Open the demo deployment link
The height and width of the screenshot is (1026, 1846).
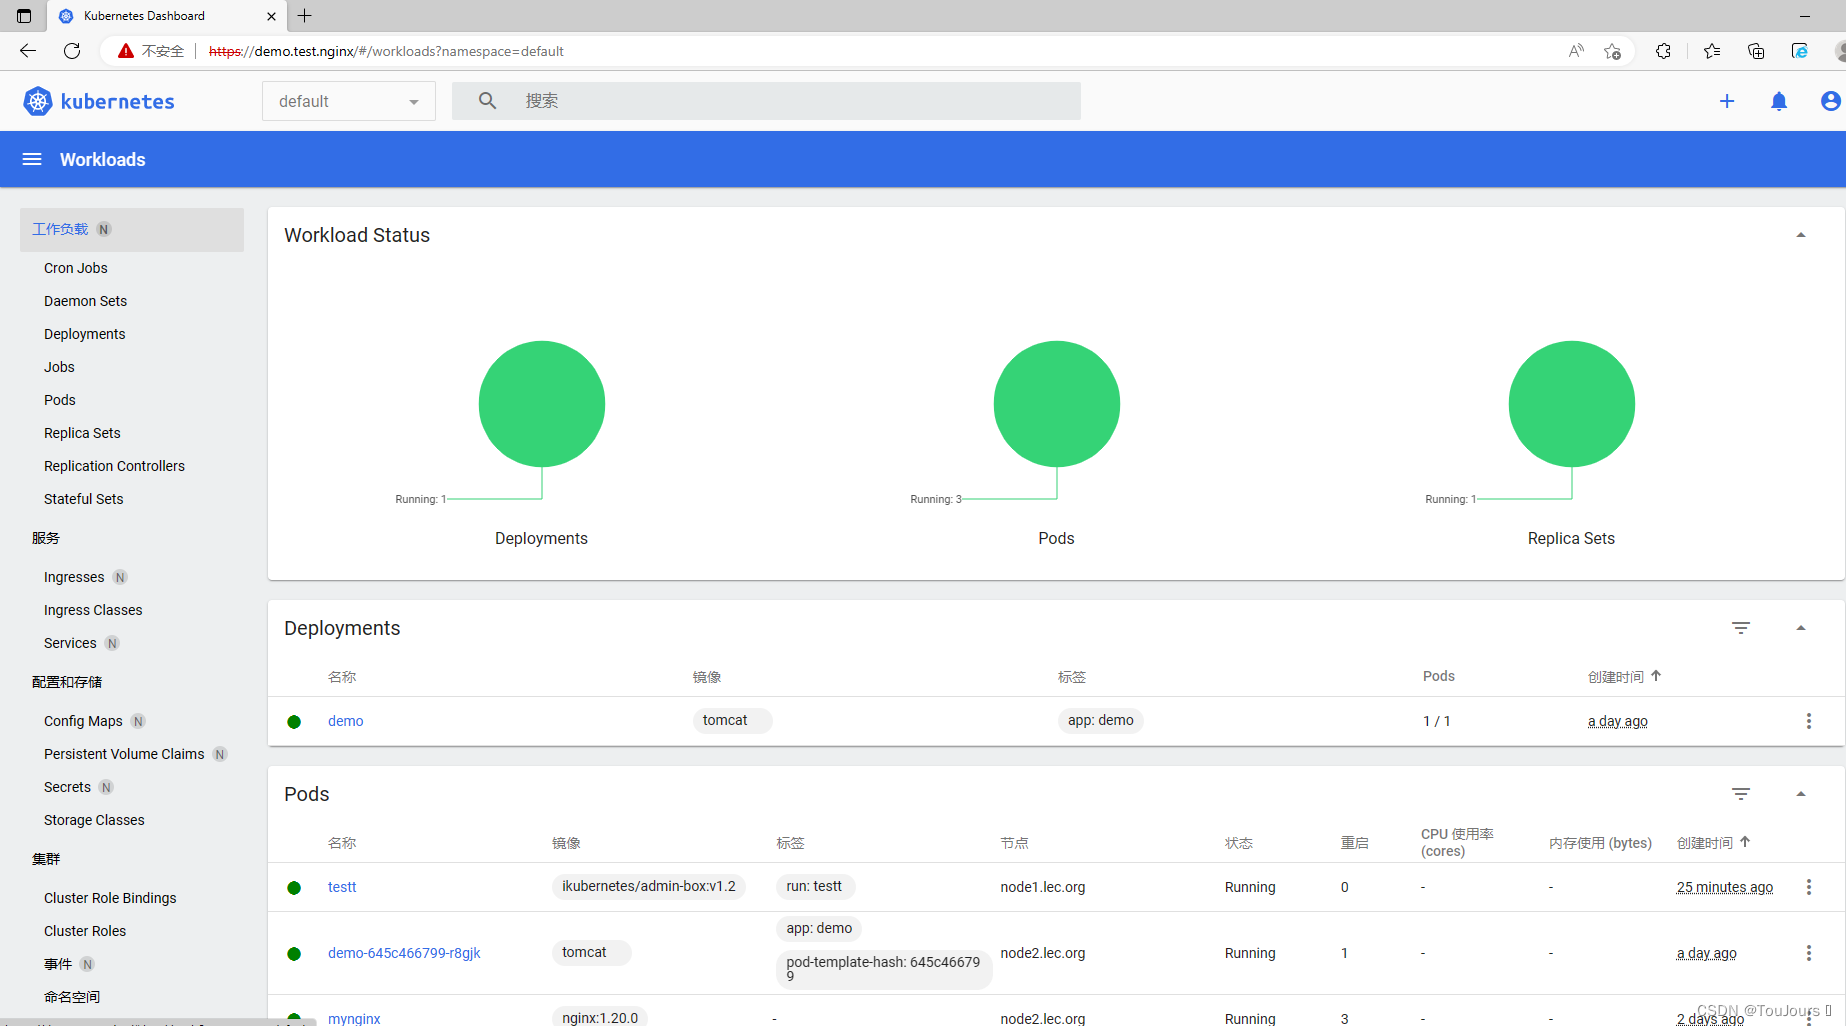click(345, 720)
